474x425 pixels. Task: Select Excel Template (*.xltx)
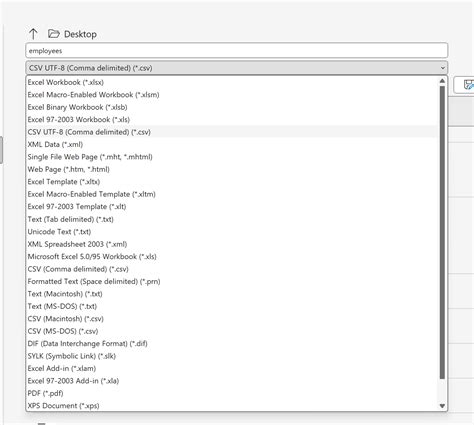(x=232, y=182)
